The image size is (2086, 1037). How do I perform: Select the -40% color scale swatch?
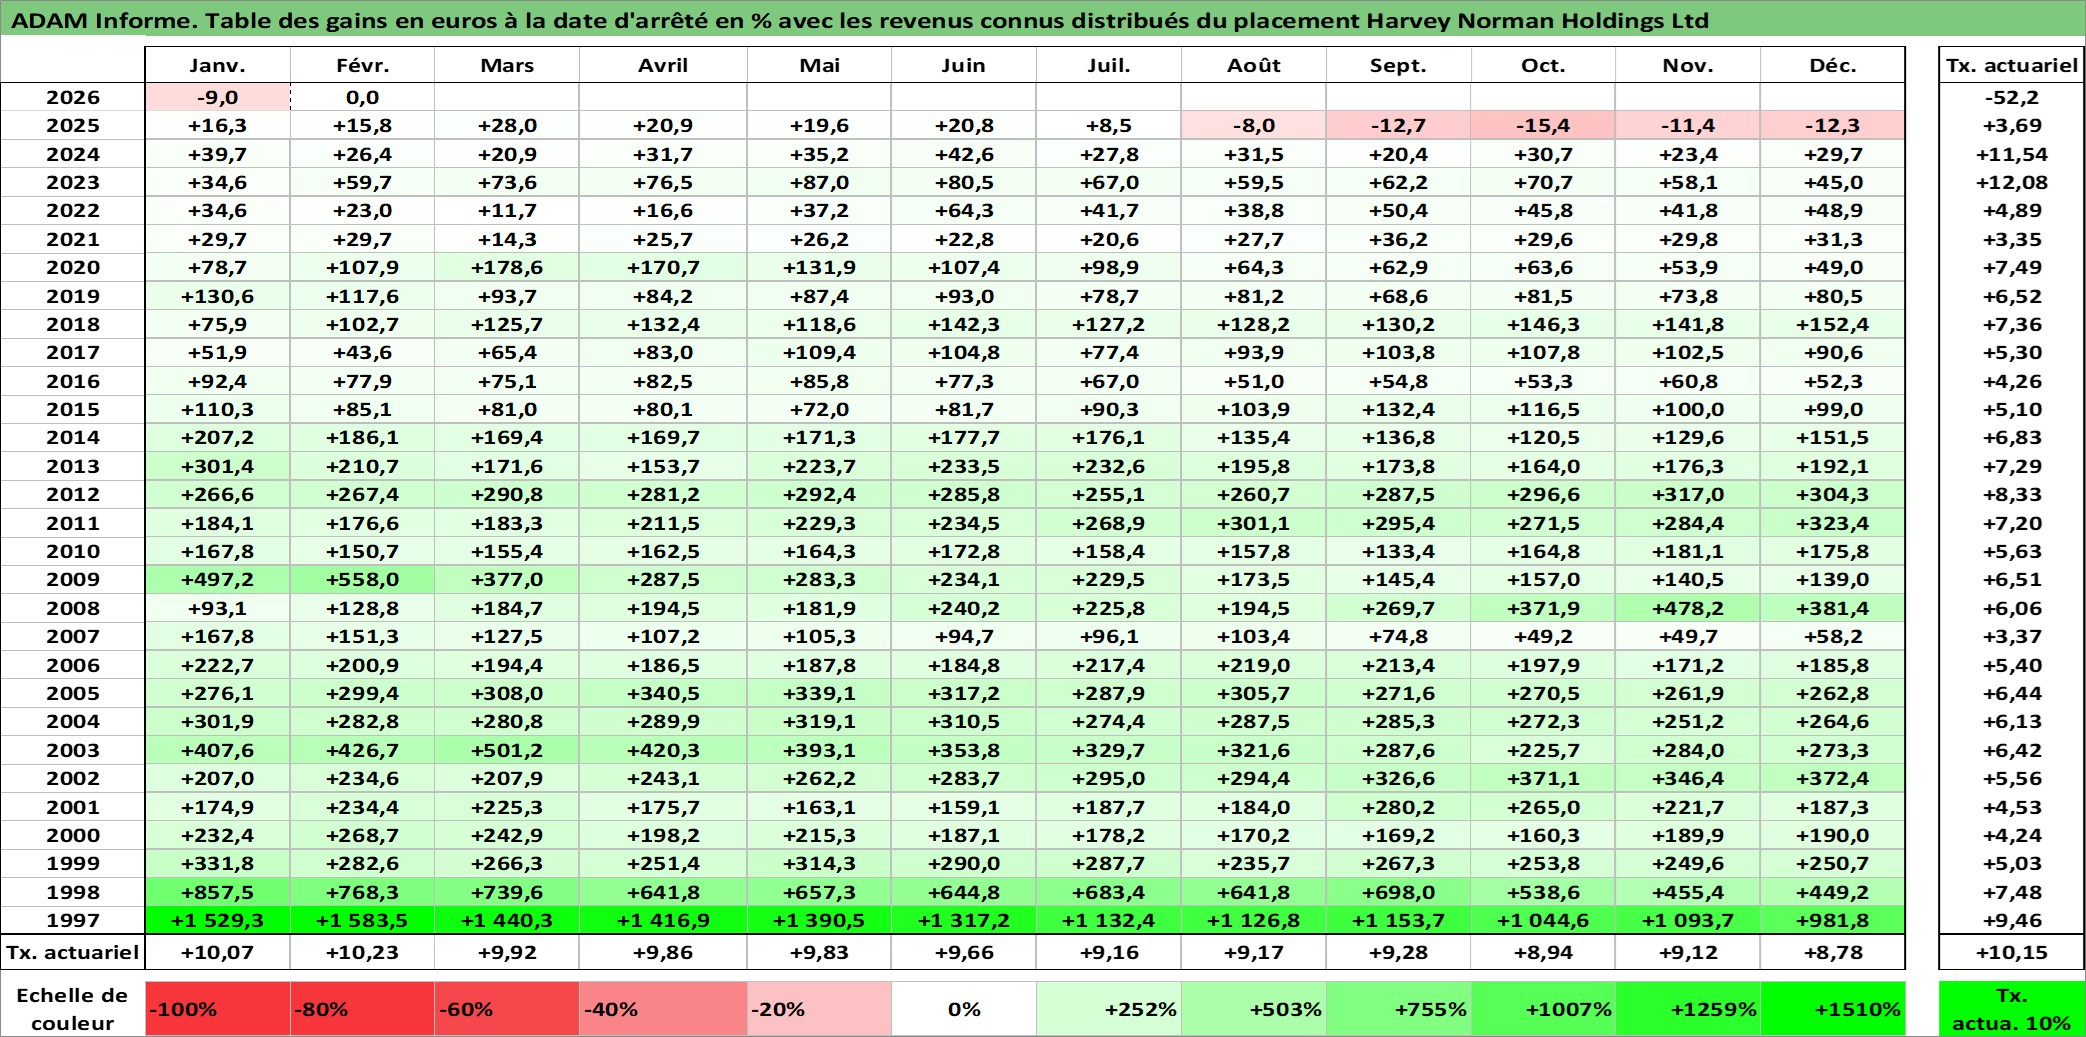(662, 1009)
